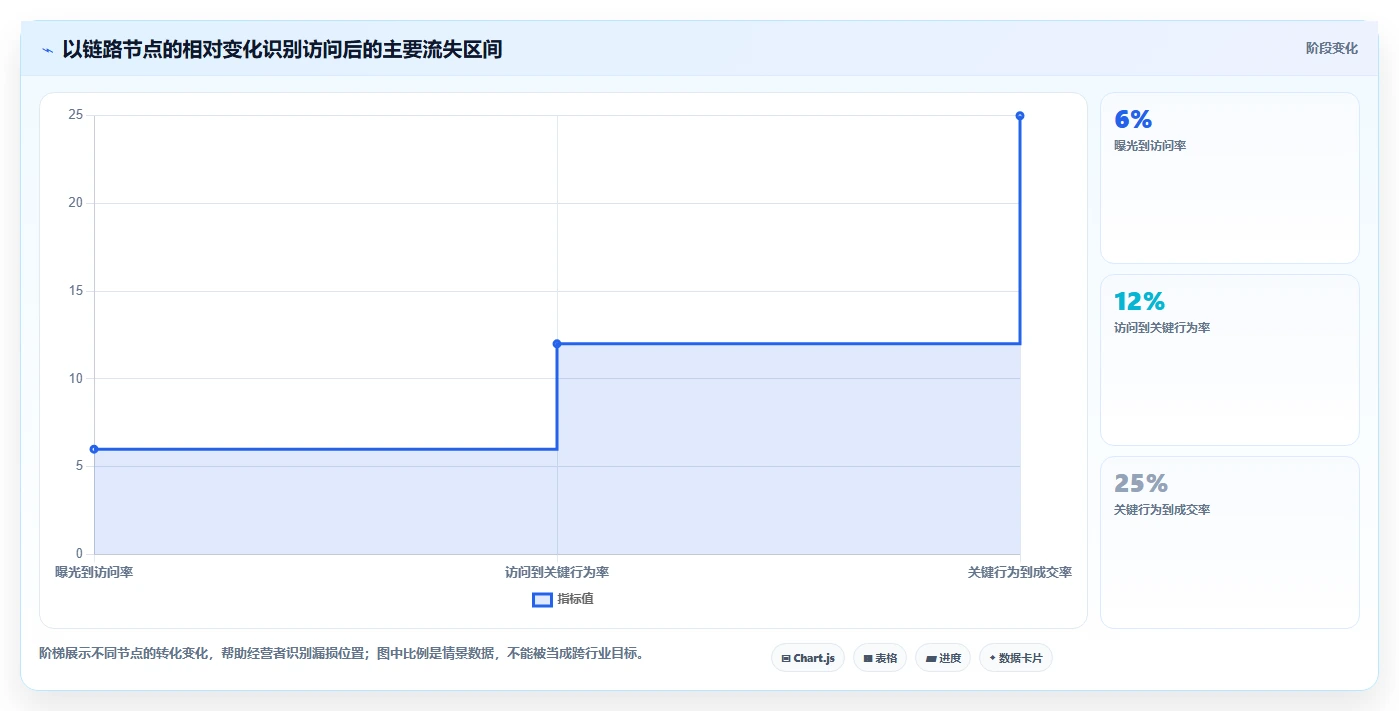Click the 6% value text
The image size is (1399, 711).
pyautogui.click(x=1133, y=120)
